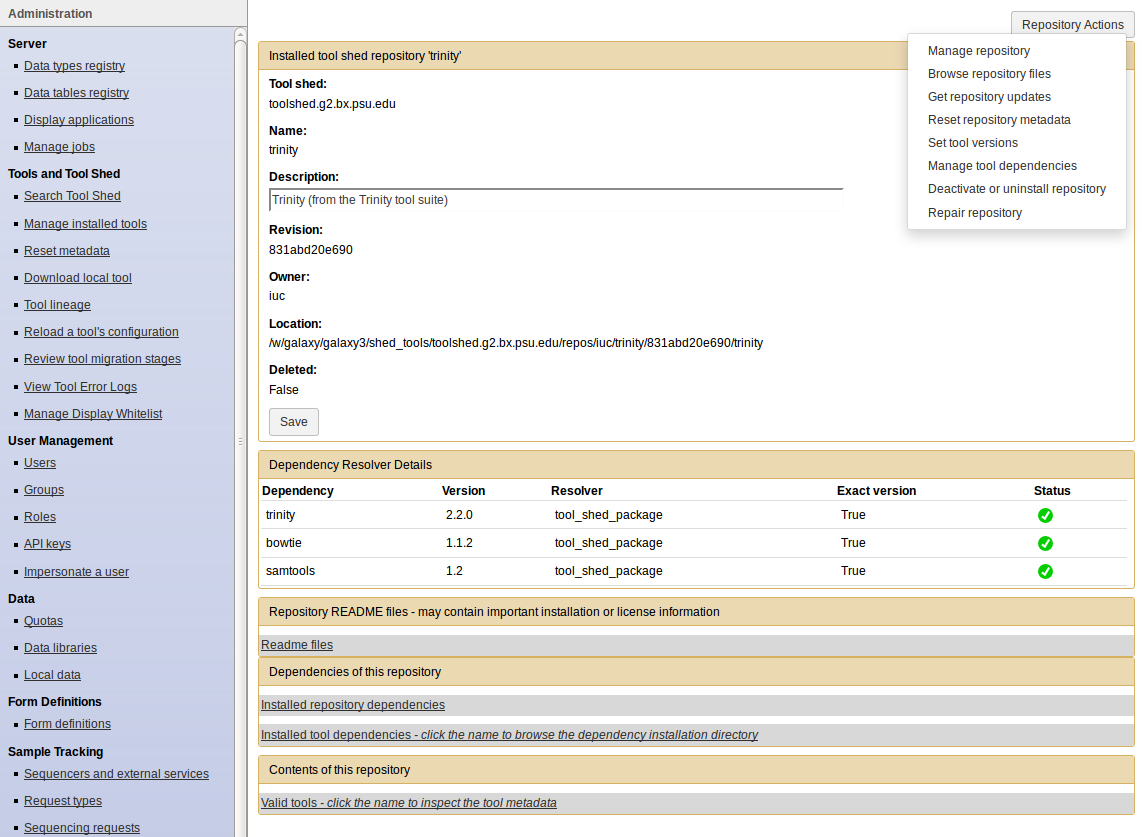Open the Manage jobs page
Viewport: 1144px width, 837px height.
[x=59, y=147]
